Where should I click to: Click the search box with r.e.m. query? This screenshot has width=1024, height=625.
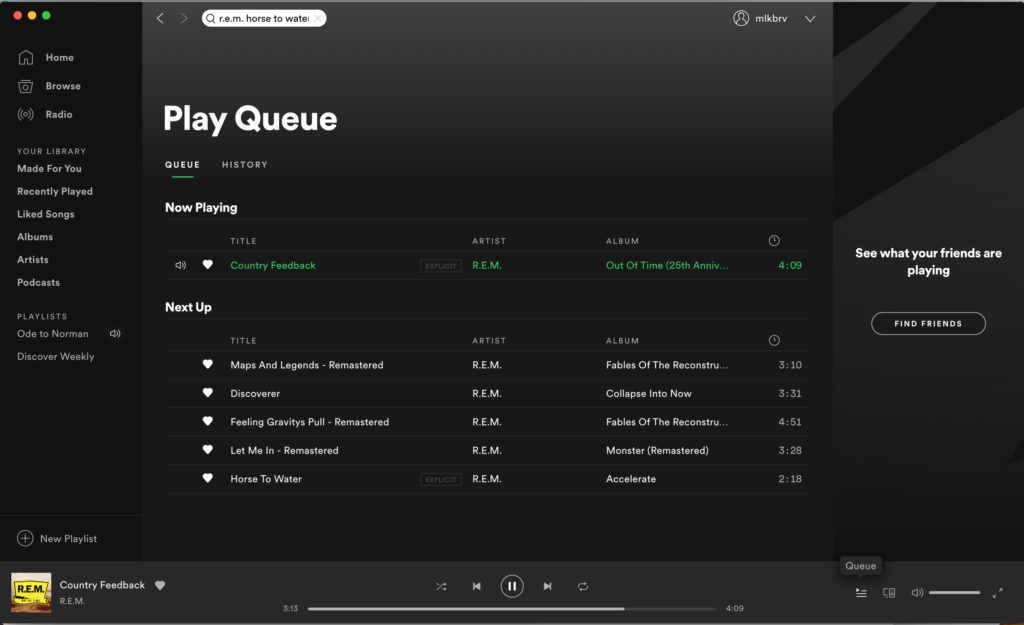pos(264,18)
